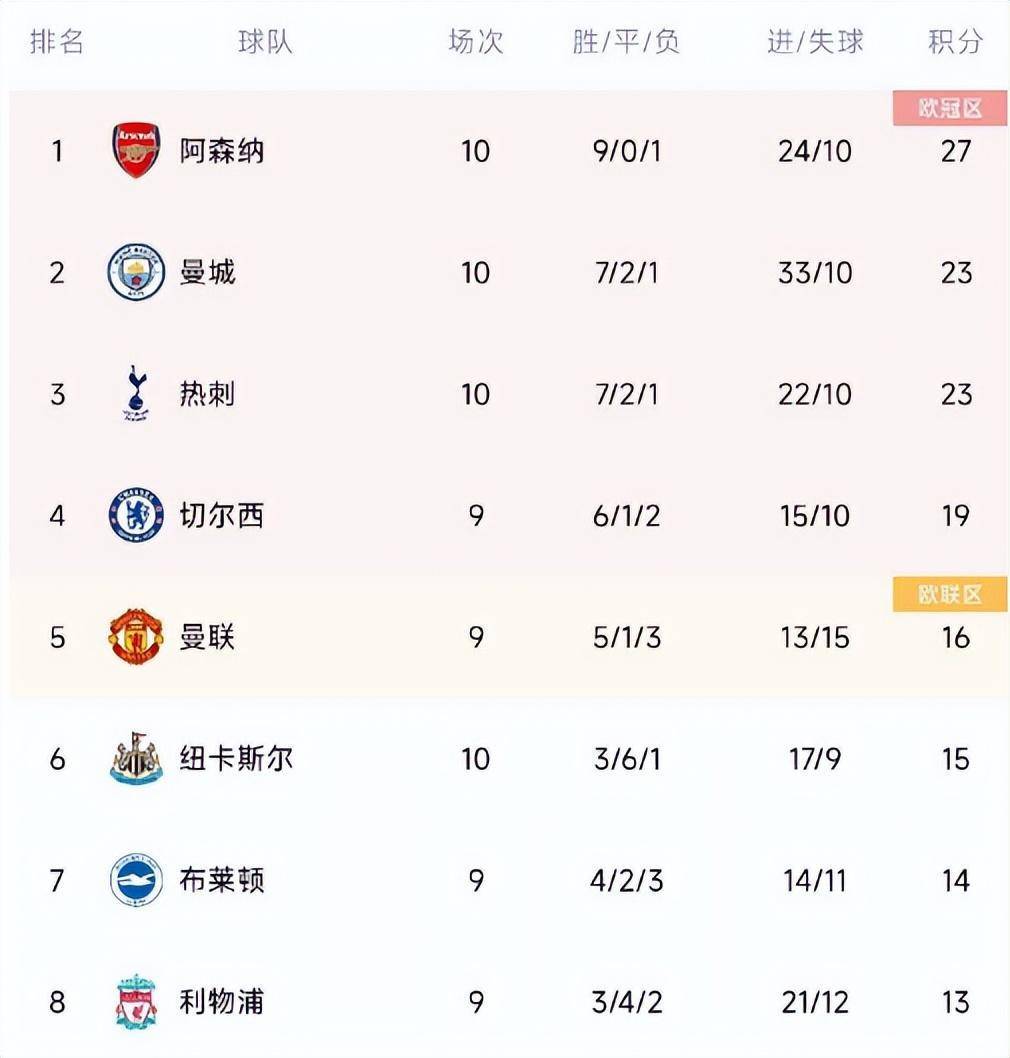Click the 欧冠区 red badge

[949, 108]
